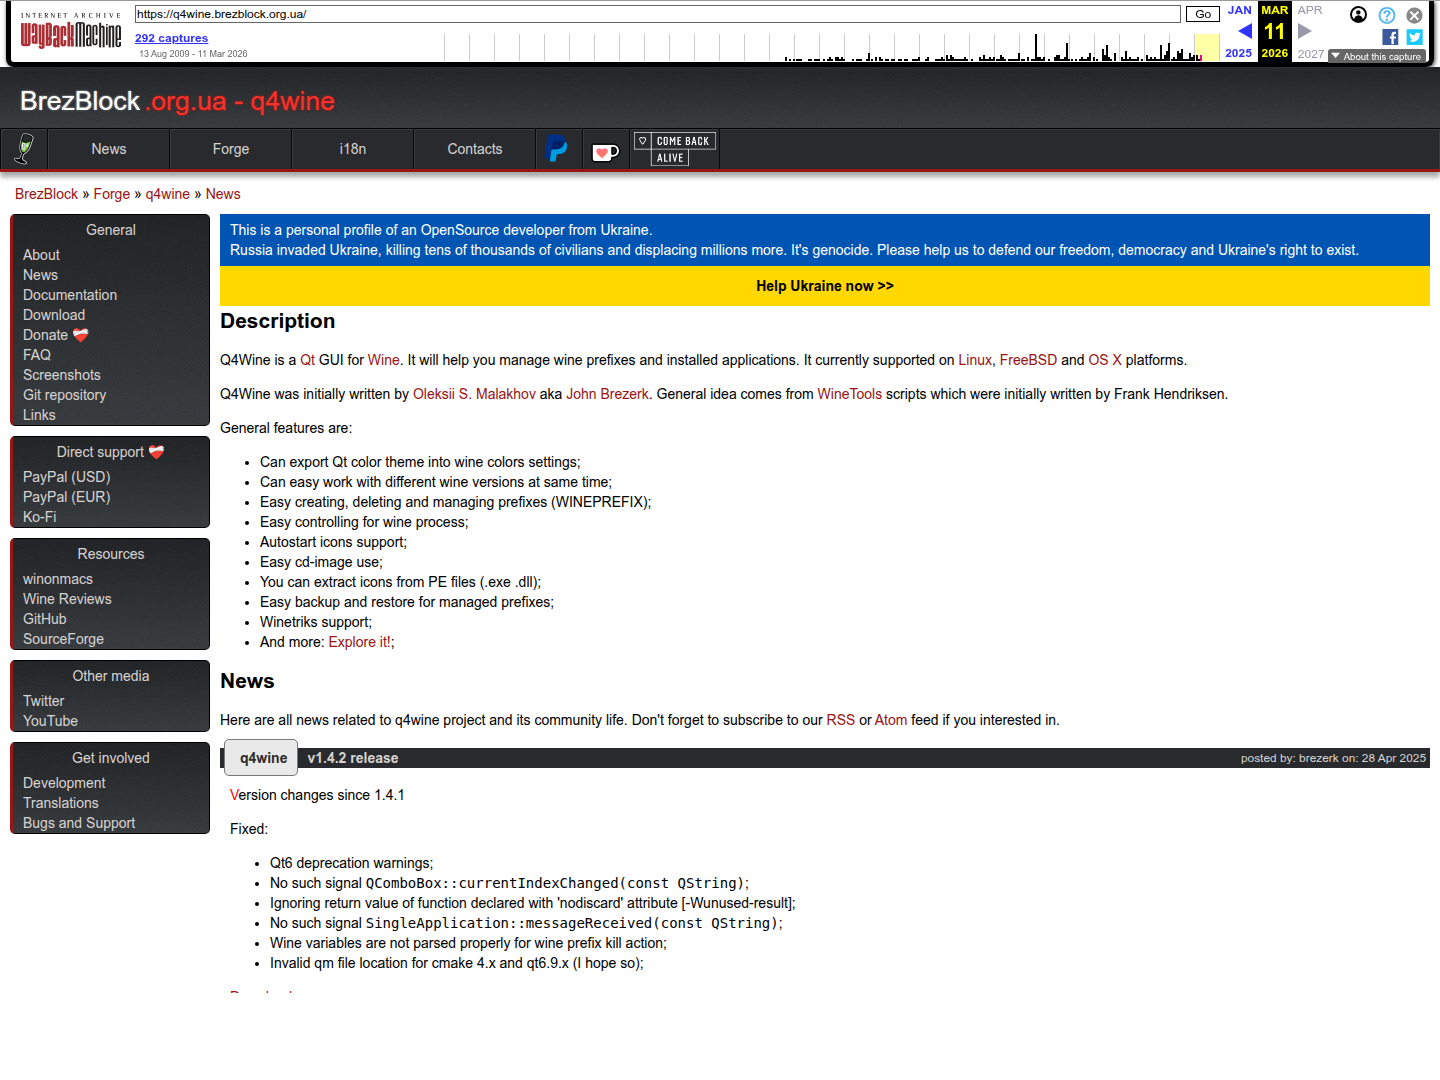Click the capture sparkline graph
1440x1080 pixels.
(831, 47)
